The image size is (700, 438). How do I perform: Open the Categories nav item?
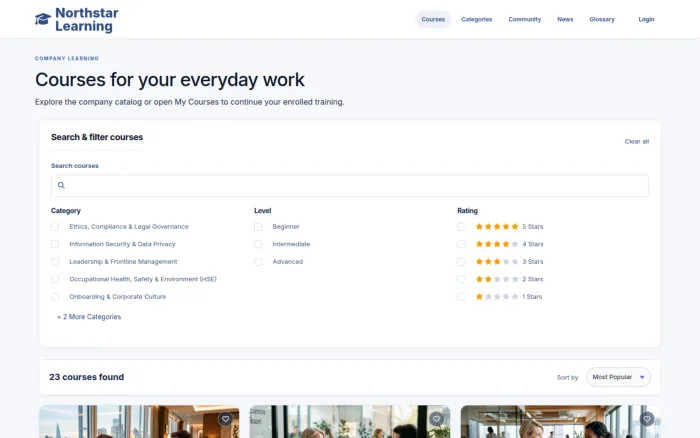(x=476, y=19)
